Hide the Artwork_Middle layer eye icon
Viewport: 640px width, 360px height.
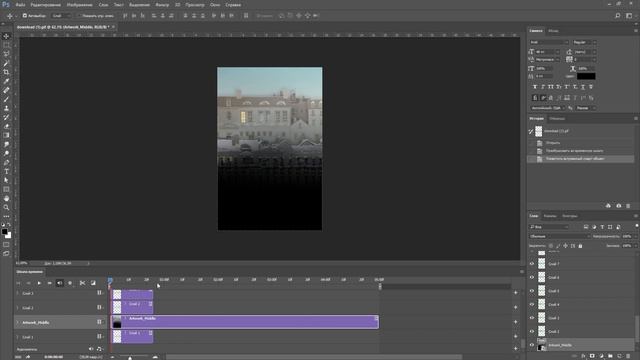pos(532,345)
